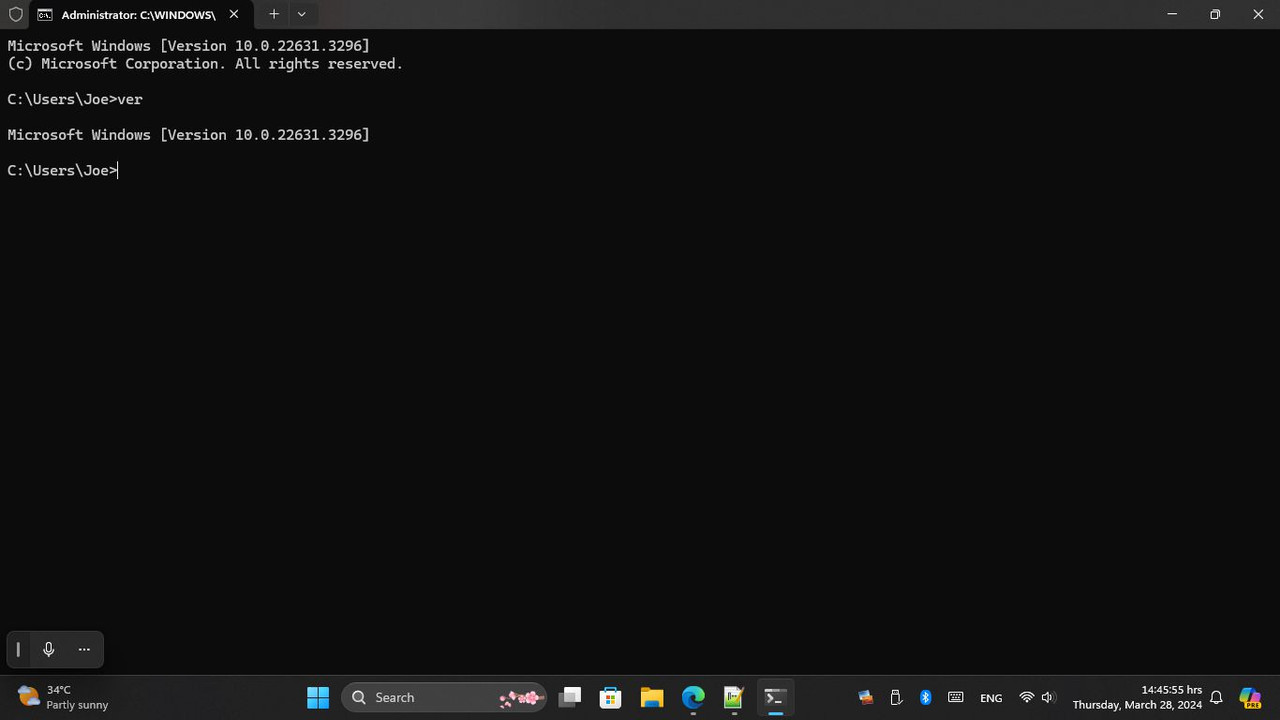Click the shield icon in the title bar

click(x=15, y=15)
